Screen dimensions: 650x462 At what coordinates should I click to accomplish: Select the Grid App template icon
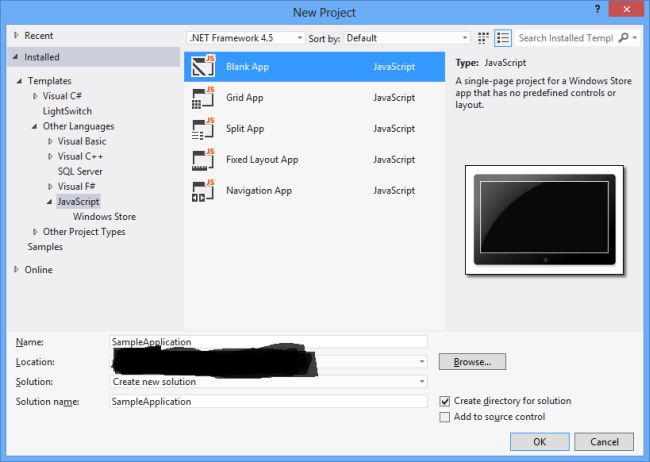pyautogui.click(x=203, y=97)
